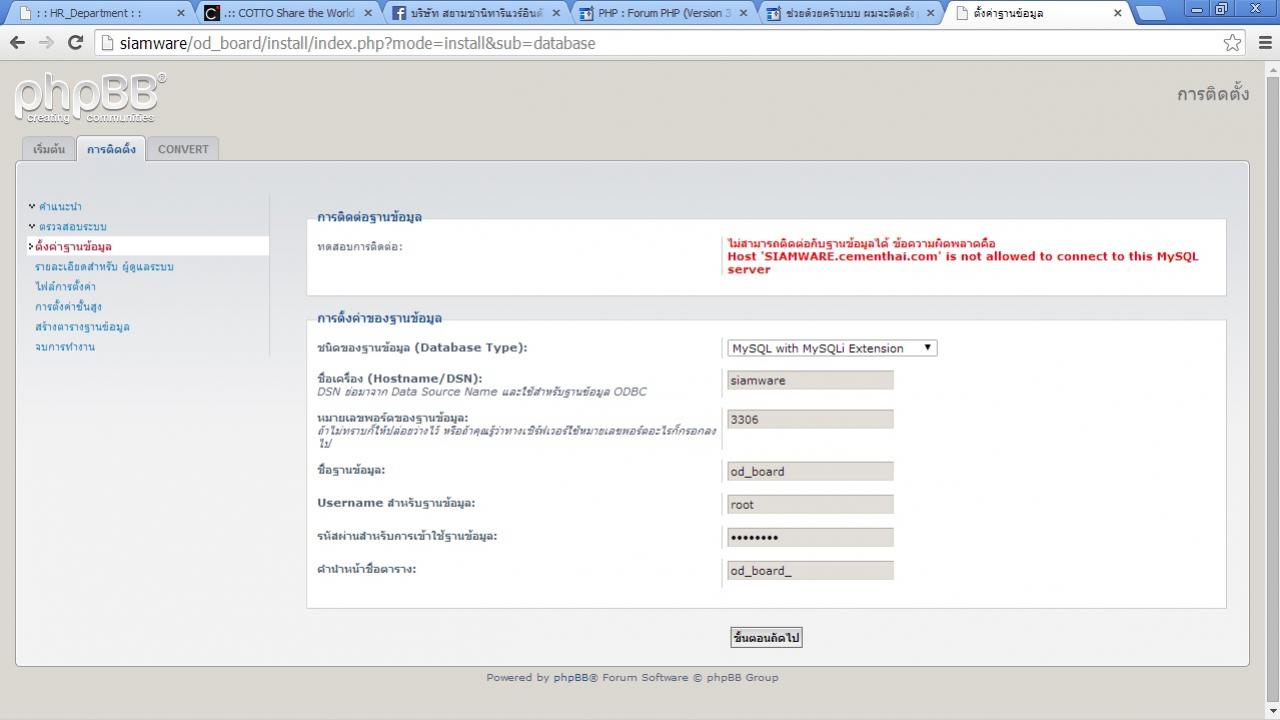
Task: Switch to the PHP : Forum PHP tab
Action: point(660,13)
